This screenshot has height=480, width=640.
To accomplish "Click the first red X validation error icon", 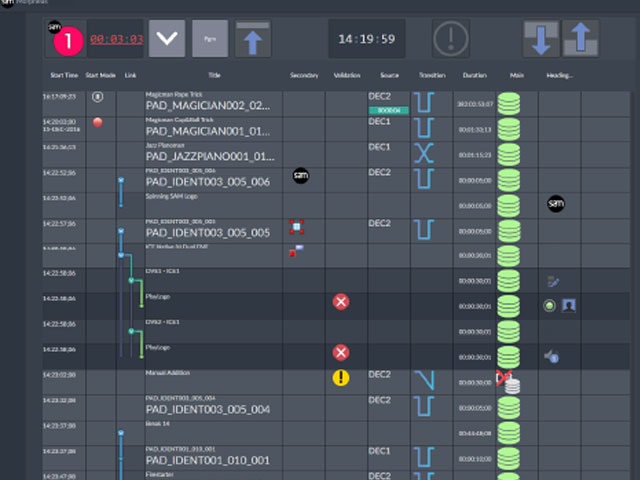I will [x=341, y=301].
